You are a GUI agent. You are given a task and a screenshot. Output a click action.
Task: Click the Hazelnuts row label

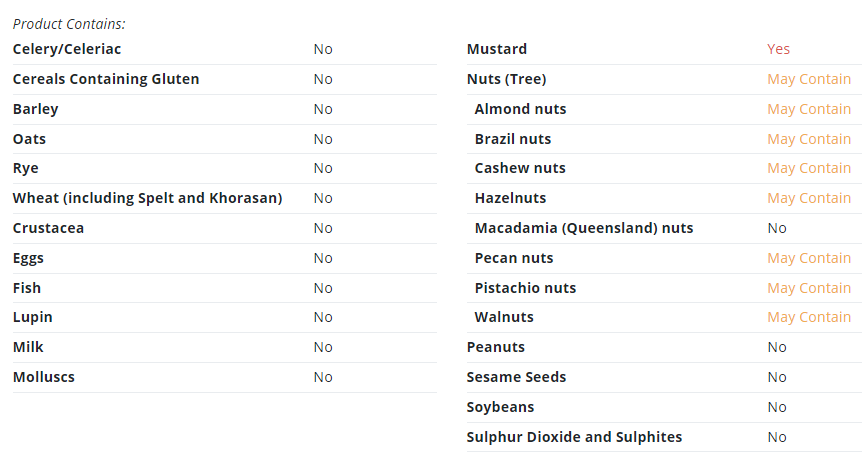510,198
